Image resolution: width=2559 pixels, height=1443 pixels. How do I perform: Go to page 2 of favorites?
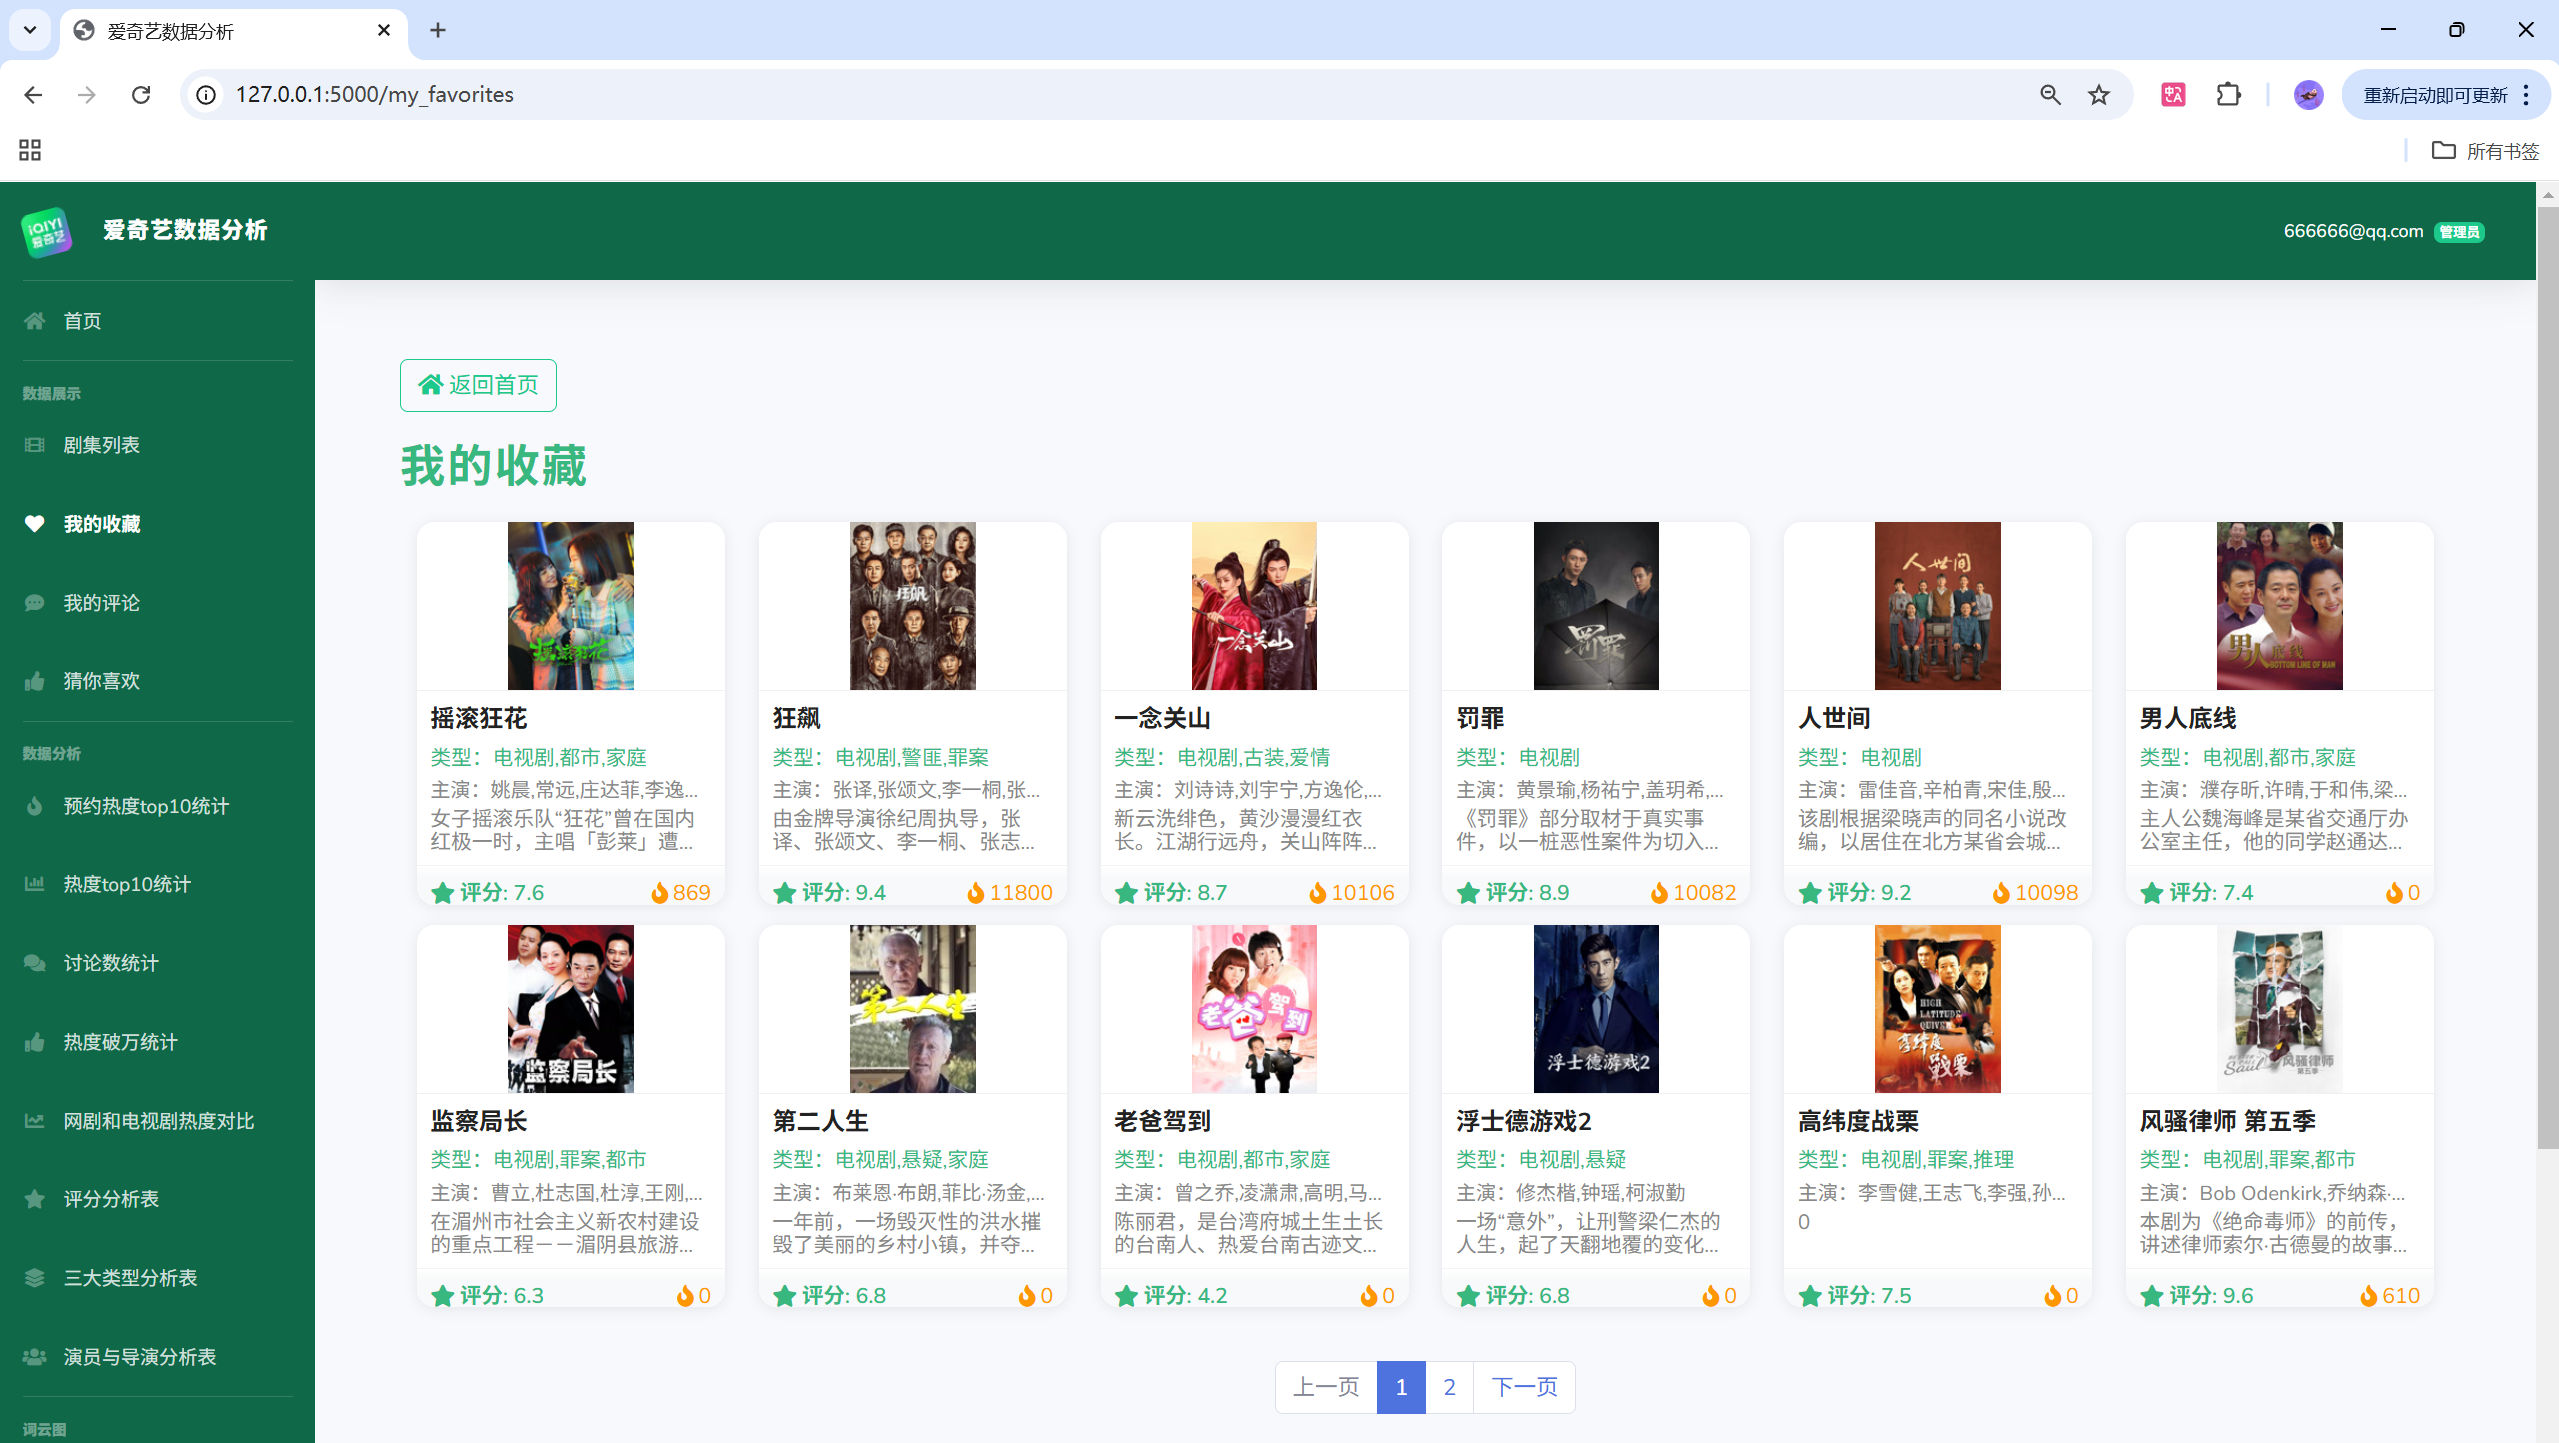[1449, 1387]
